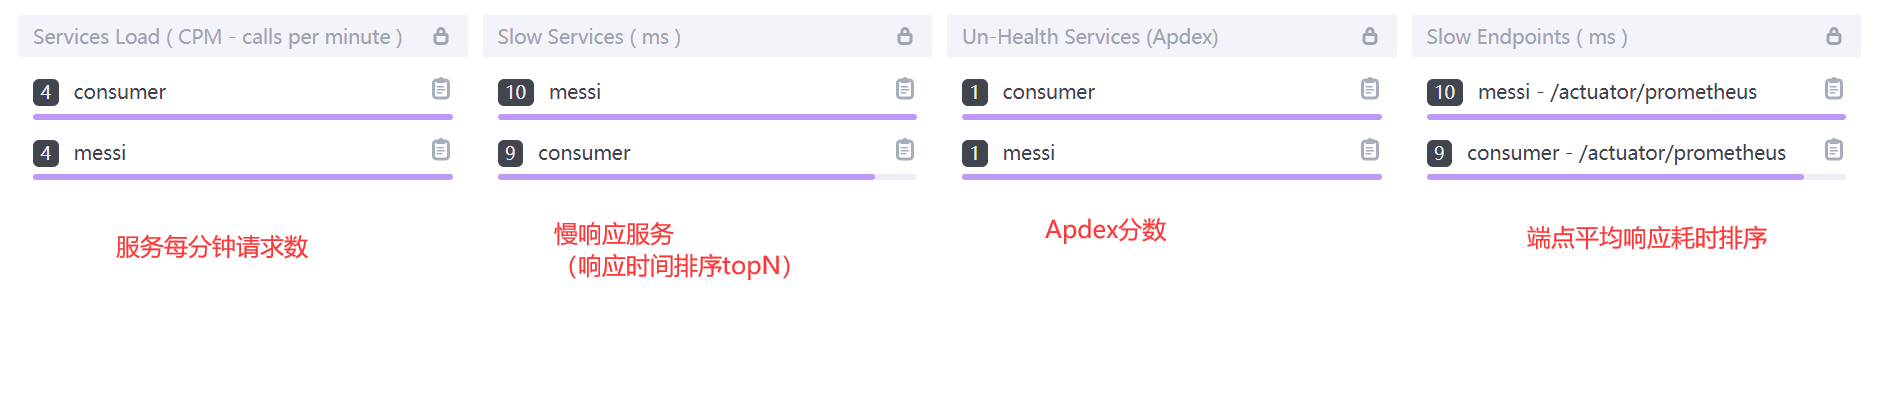1888x415 pixels.
Task: Toggle lock on Un-Health Services panel
Action: click(1370, 36)
